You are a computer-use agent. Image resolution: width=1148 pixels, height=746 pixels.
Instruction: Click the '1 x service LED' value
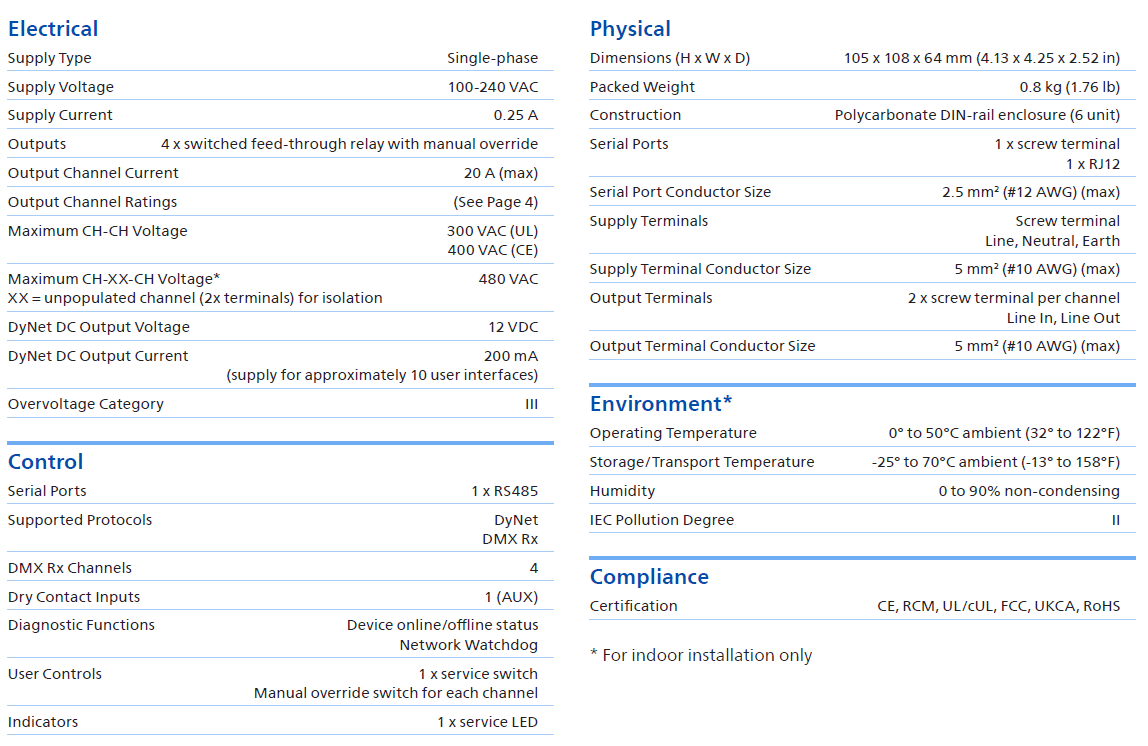coord(488,722)
